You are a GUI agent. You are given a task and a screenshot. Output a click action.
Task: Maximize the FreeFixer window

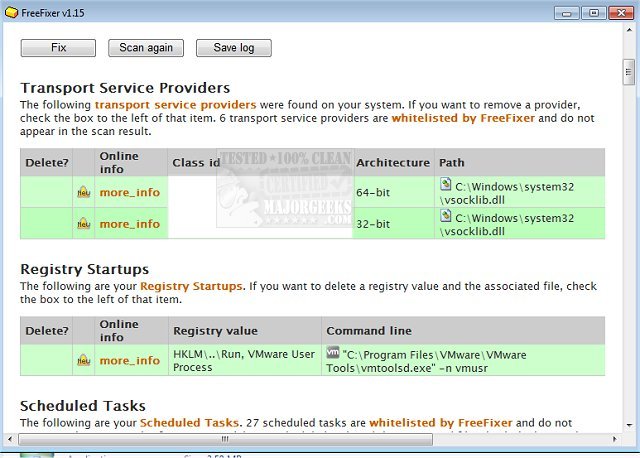(x=594, y=13)
